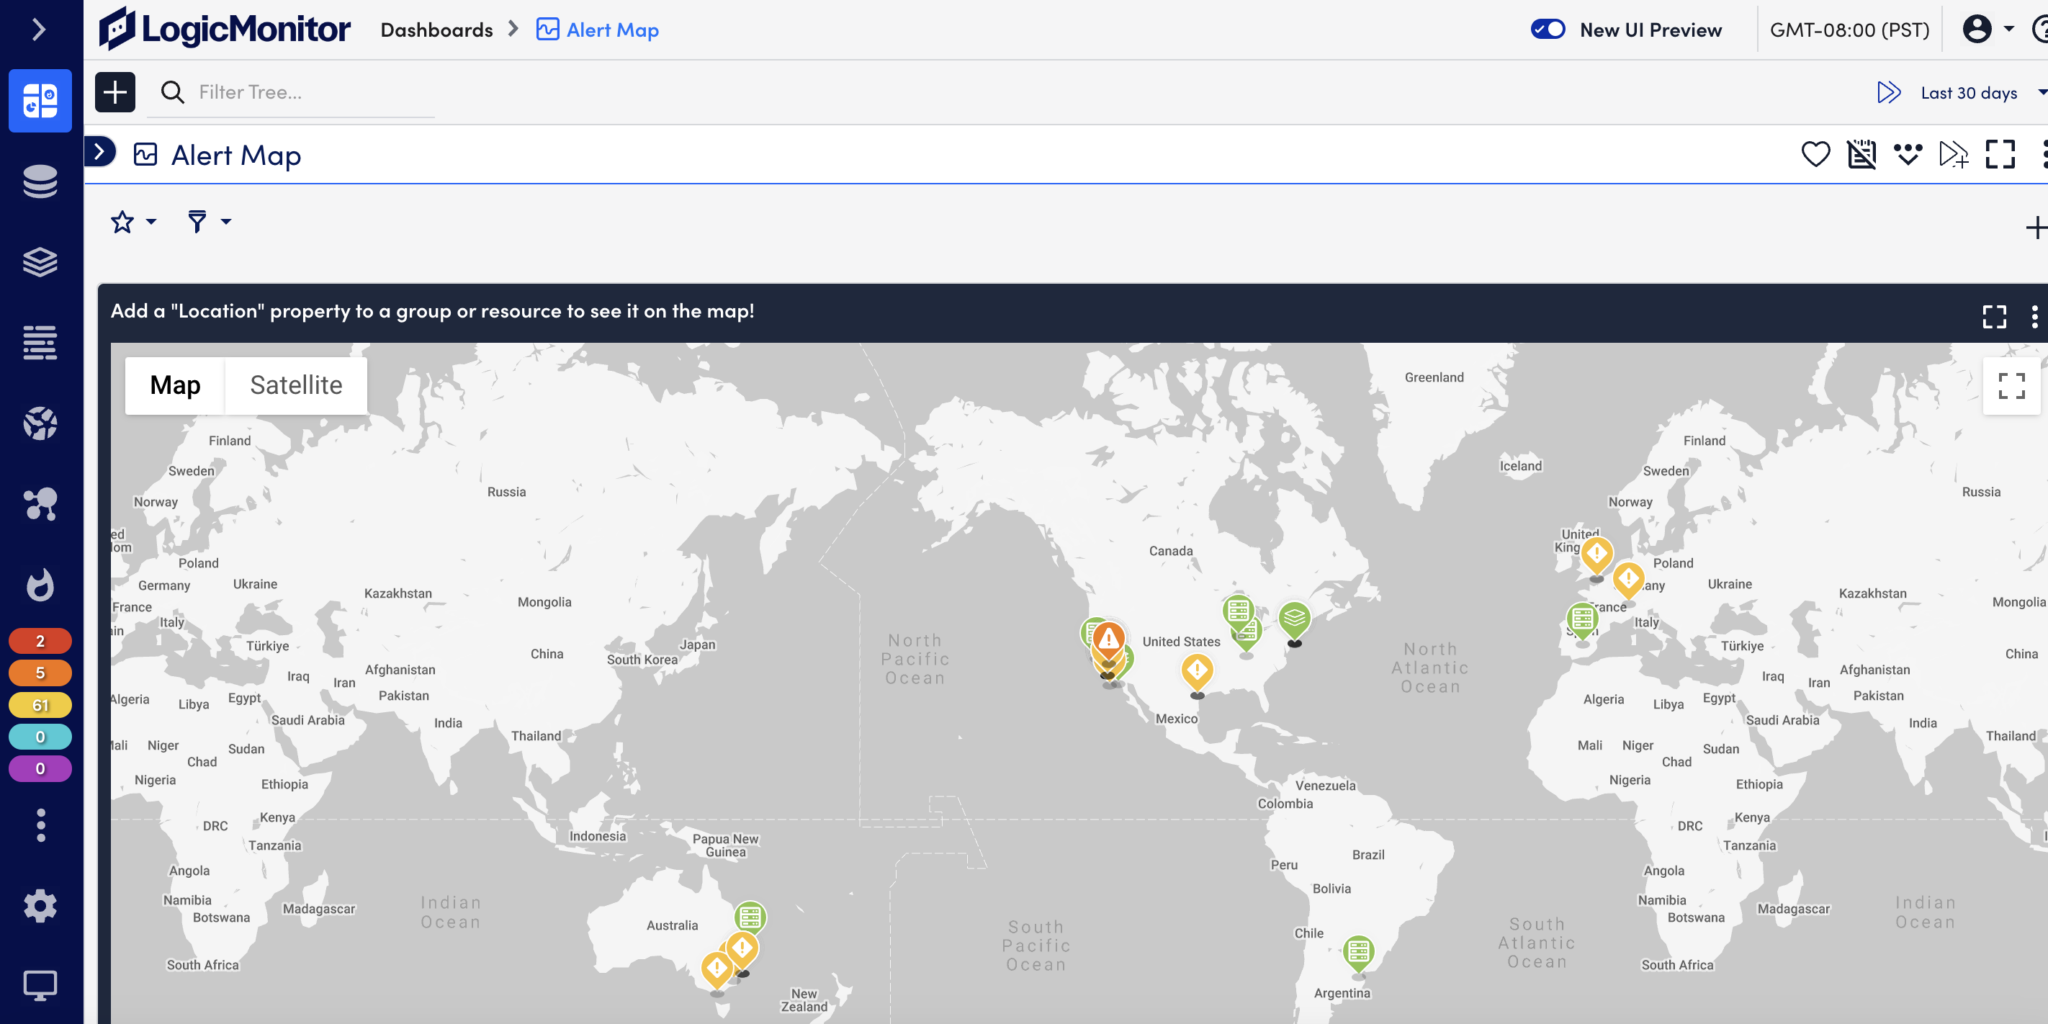Select the Modules icon in the sidebar
The height and width of the screenshot is (1024, 2048).
point(40,262)
